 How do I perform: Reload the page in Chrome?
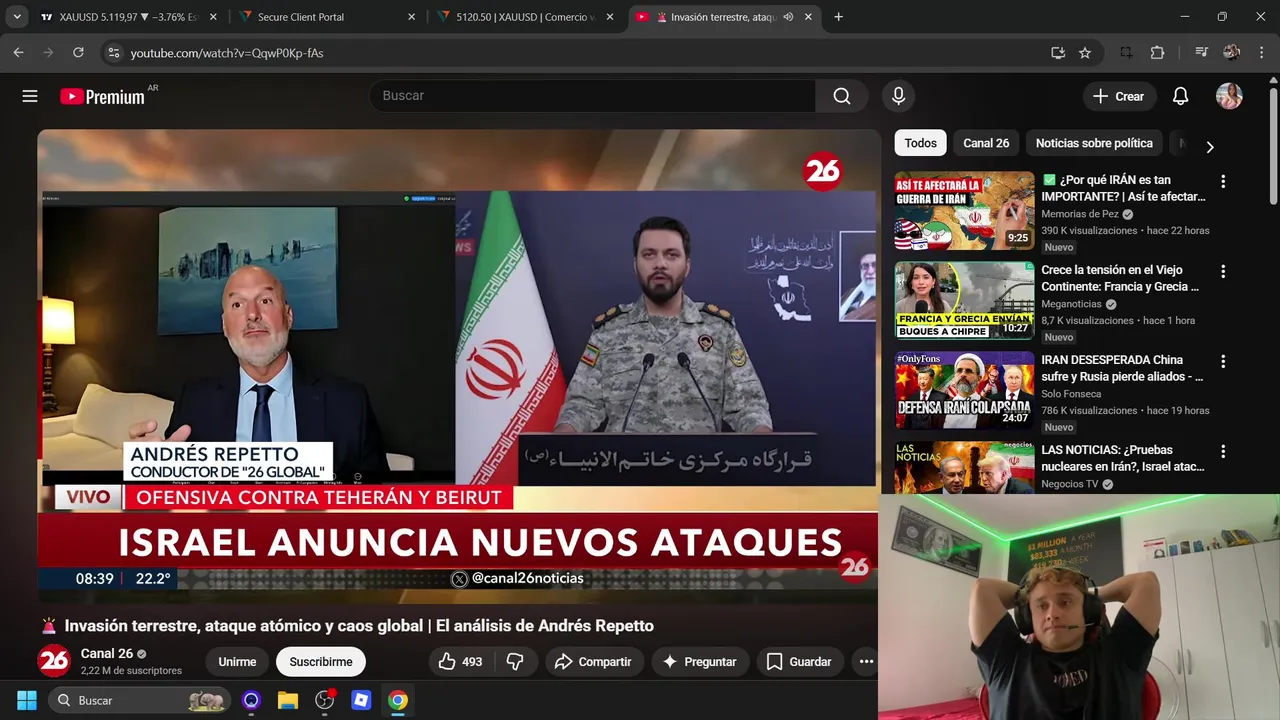78,53
